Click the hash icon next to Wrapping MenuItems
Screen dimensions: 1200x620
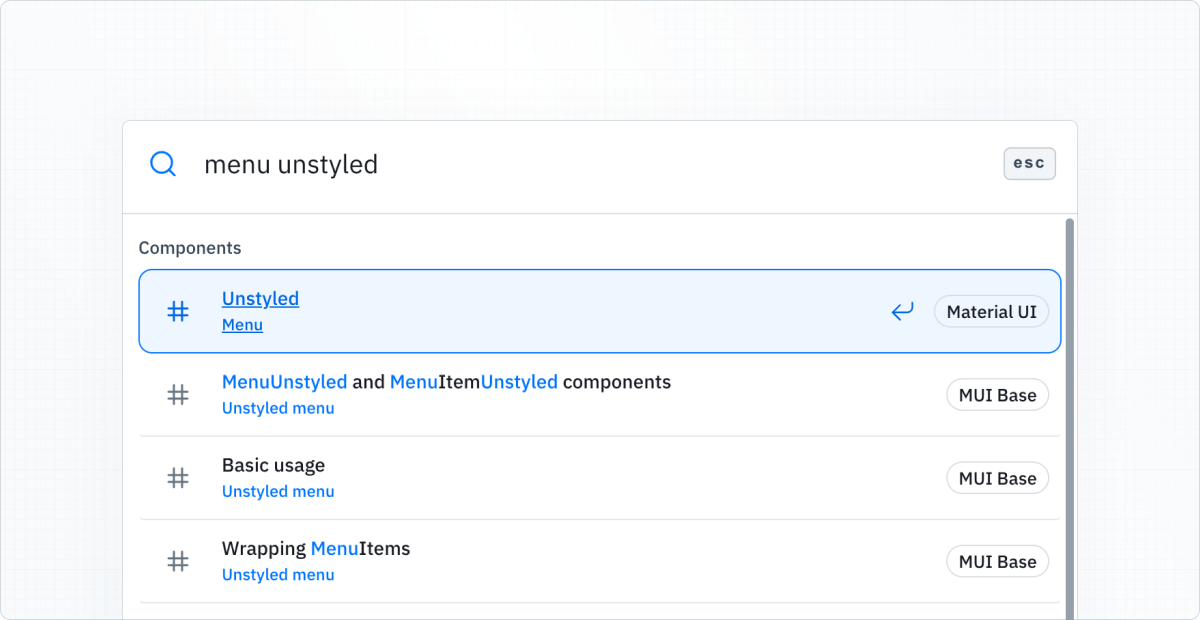(177, 561)
